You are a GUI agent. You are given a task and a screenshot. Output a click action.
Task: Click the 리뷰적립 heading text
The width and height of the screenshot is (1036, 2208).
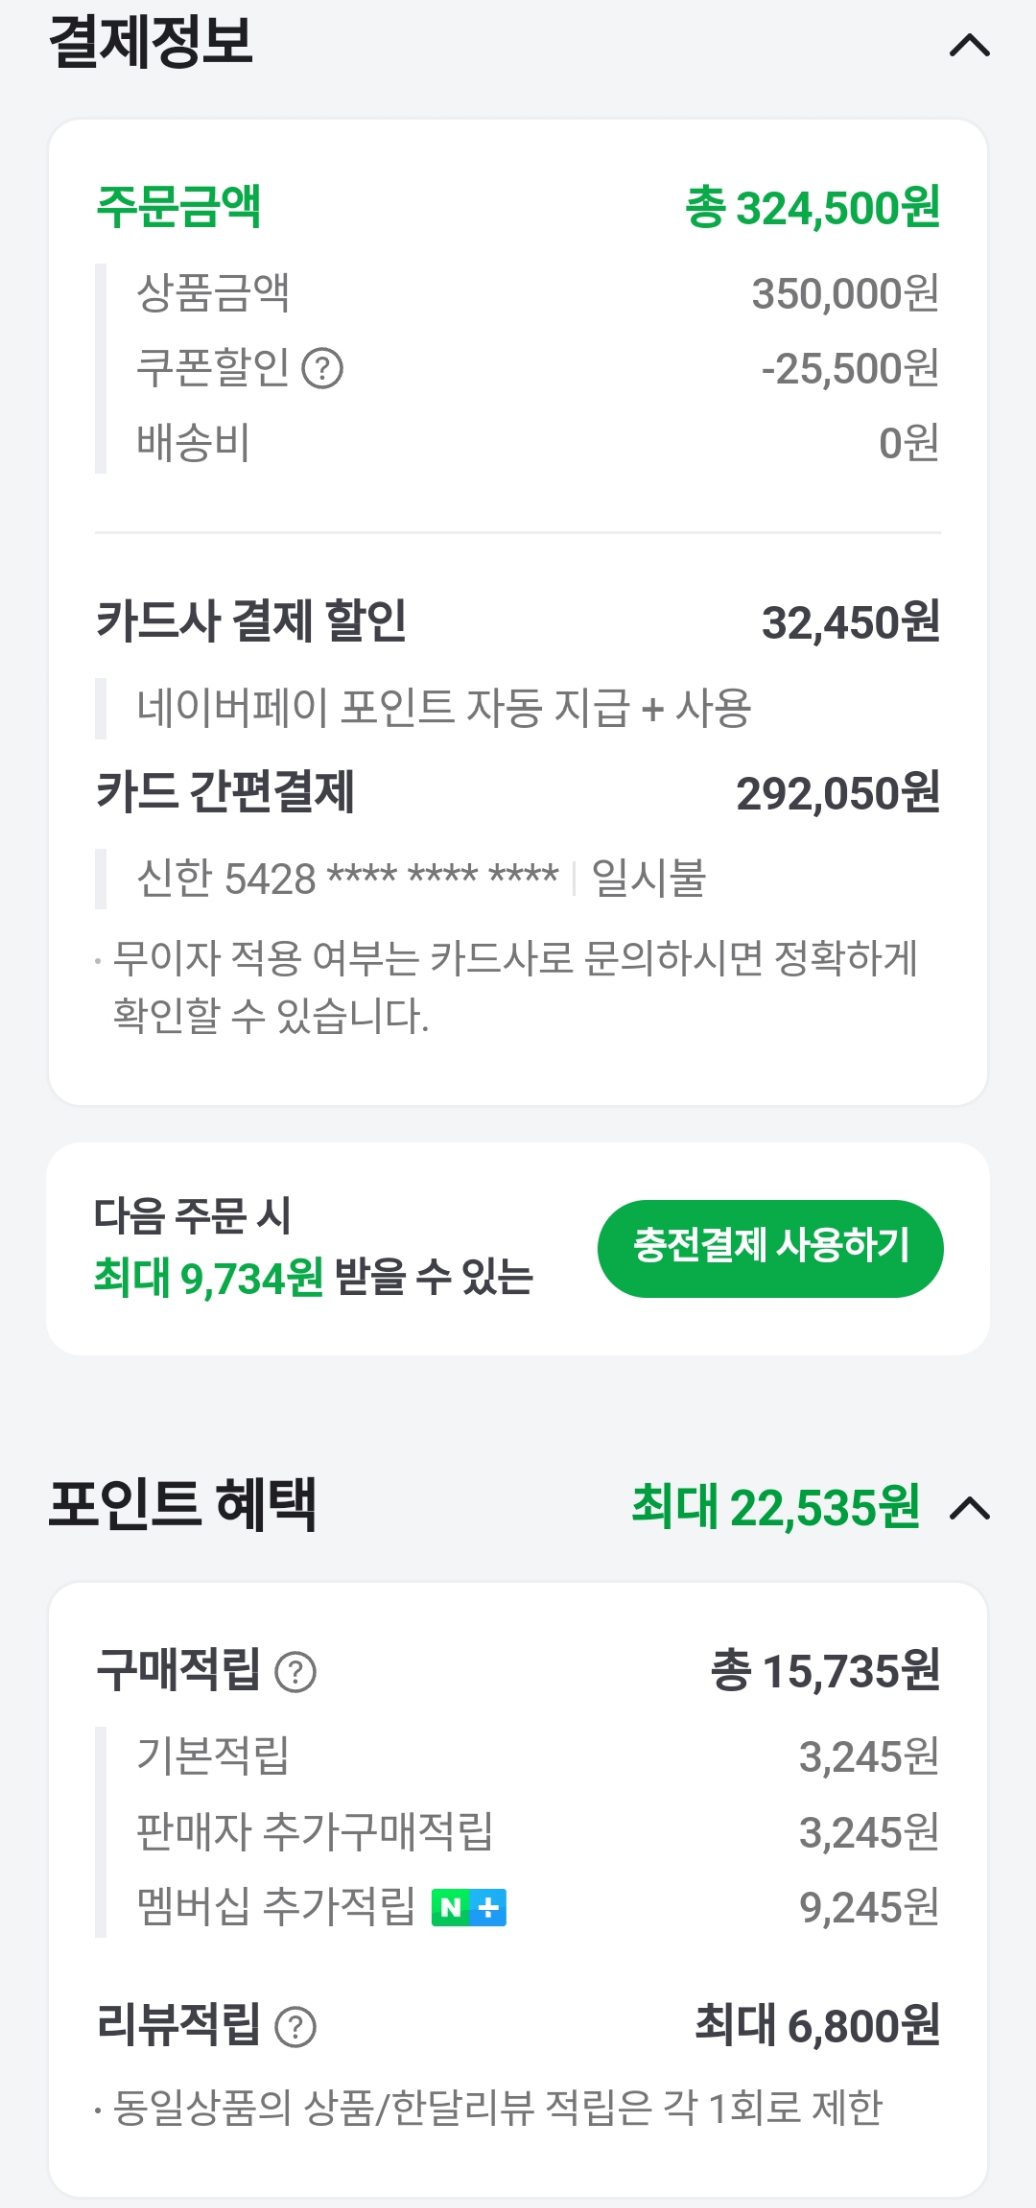[178, 2025]
